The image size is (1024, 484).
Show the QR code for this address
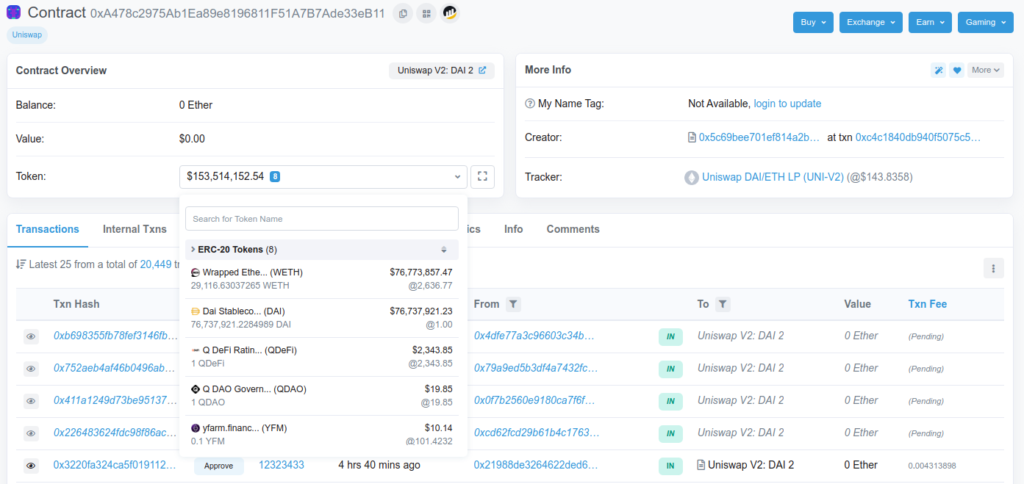(426, 14)
